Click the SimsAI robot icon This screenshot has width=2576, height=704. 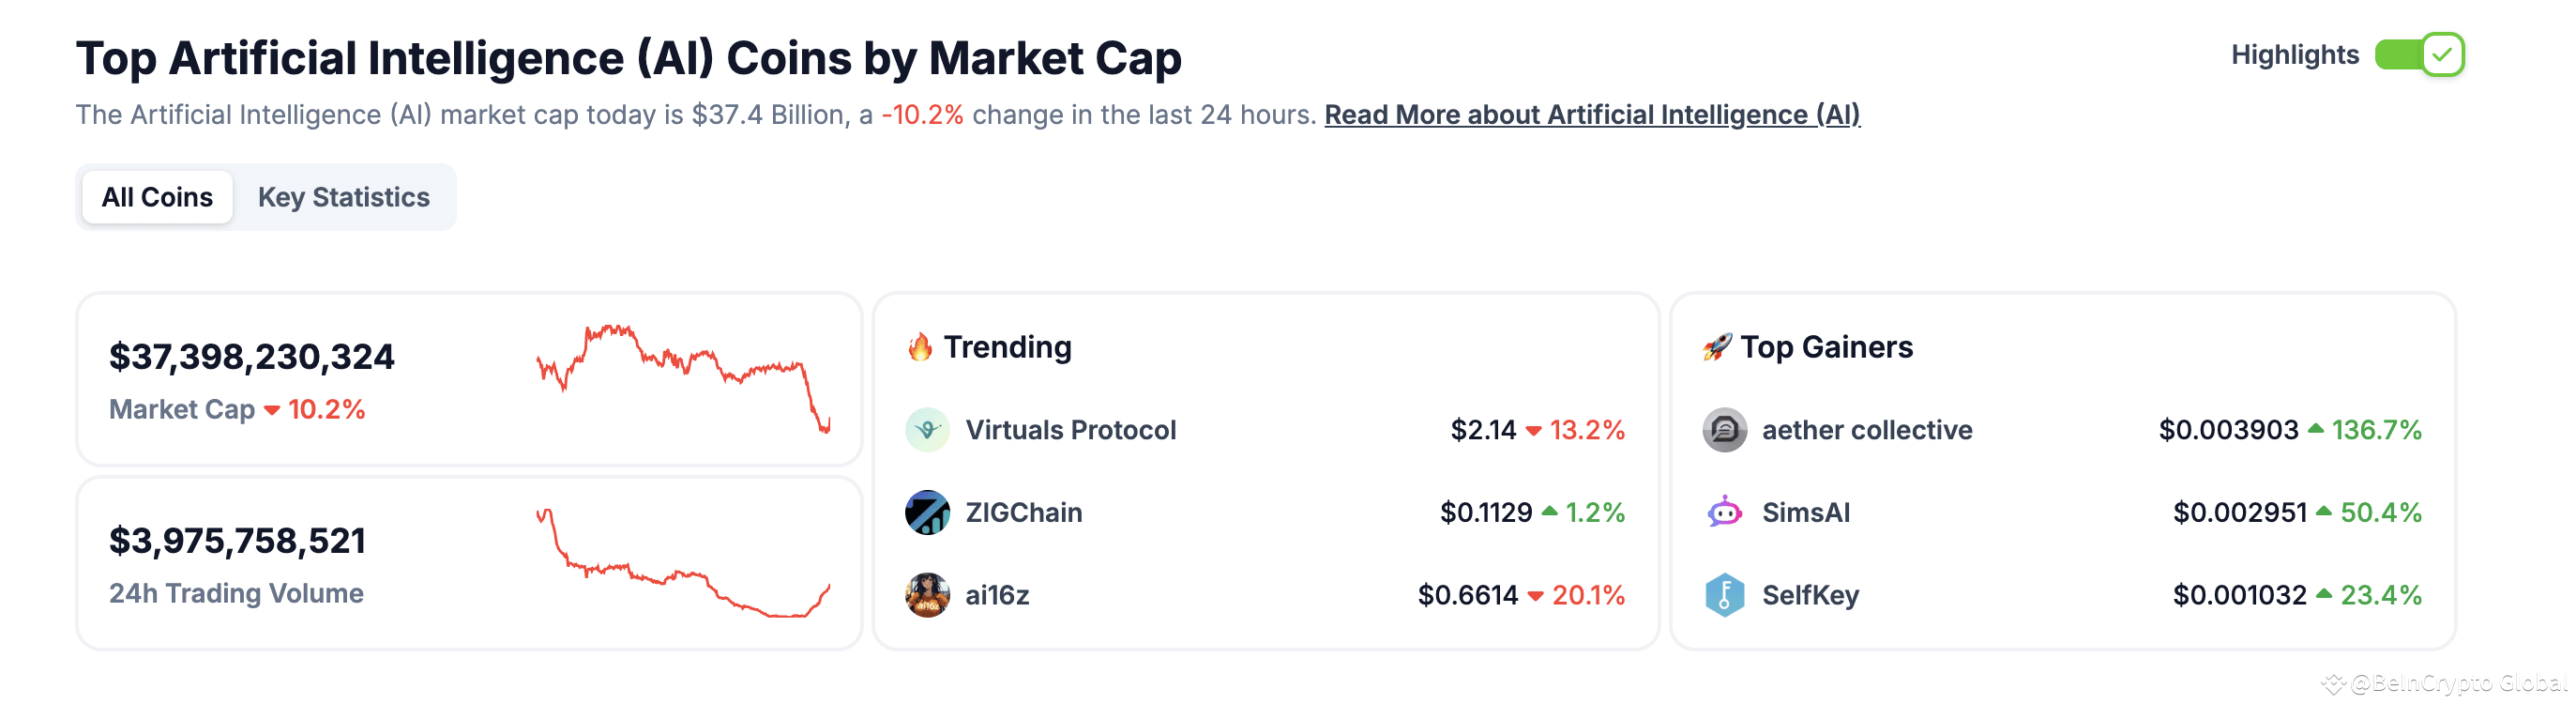(x=1725, y=512)
